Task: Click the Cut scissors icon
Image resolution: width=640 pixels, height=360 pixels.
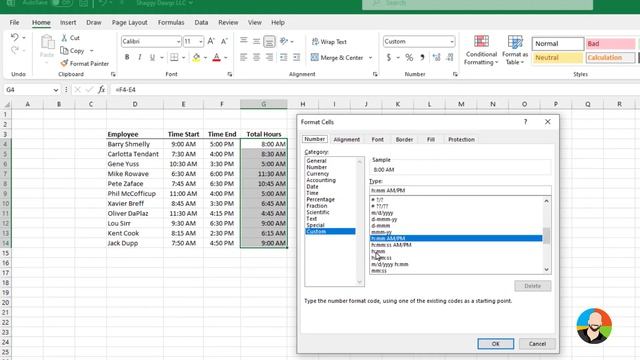Action: coord(64,38)
